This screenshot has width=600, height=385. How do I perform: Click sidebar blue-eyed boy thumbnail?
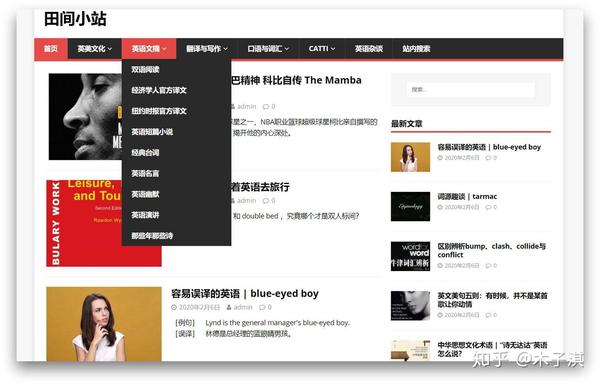[x=410, y=157]
